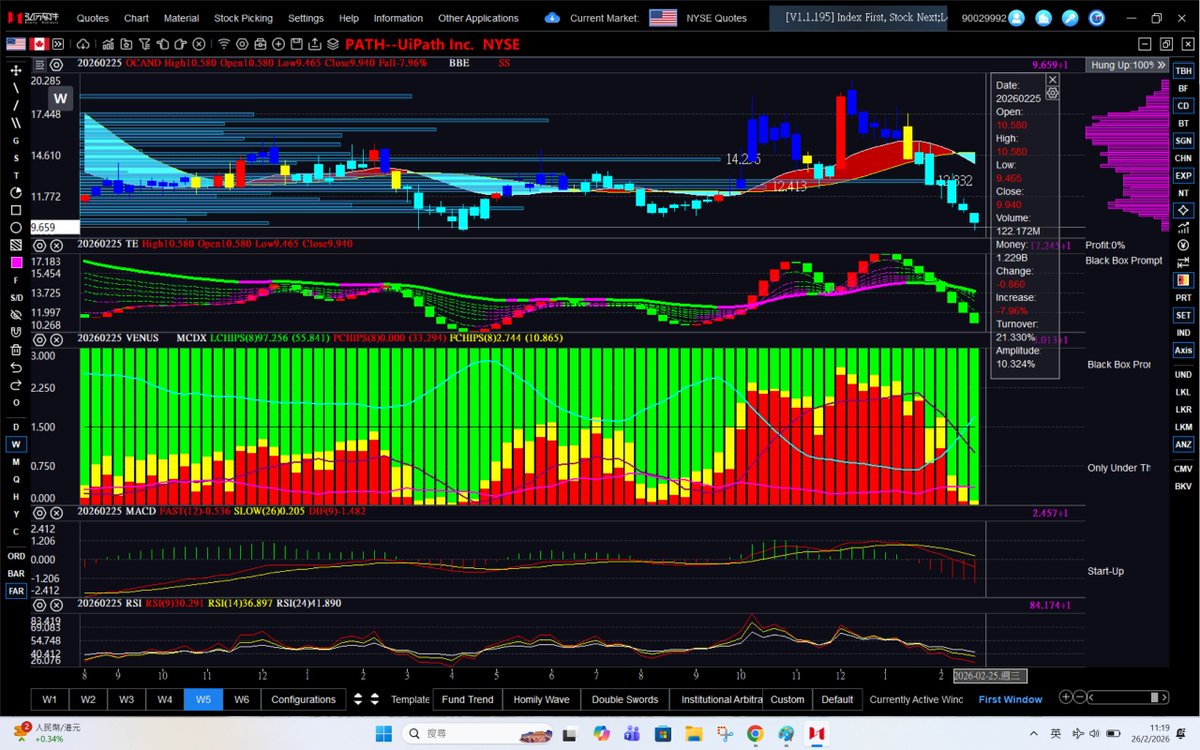
Task: Open the Stock Picking menu
Action: coord(243,18)
